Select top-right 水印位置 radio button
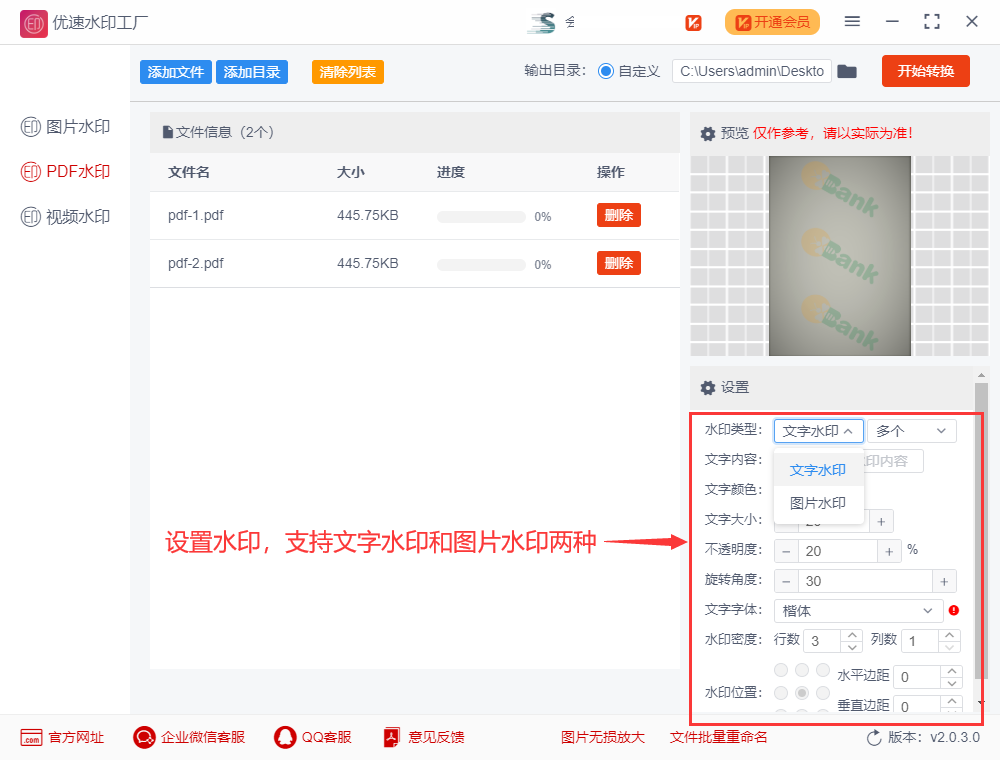The image size is (1000, 760). click(823, 670)
